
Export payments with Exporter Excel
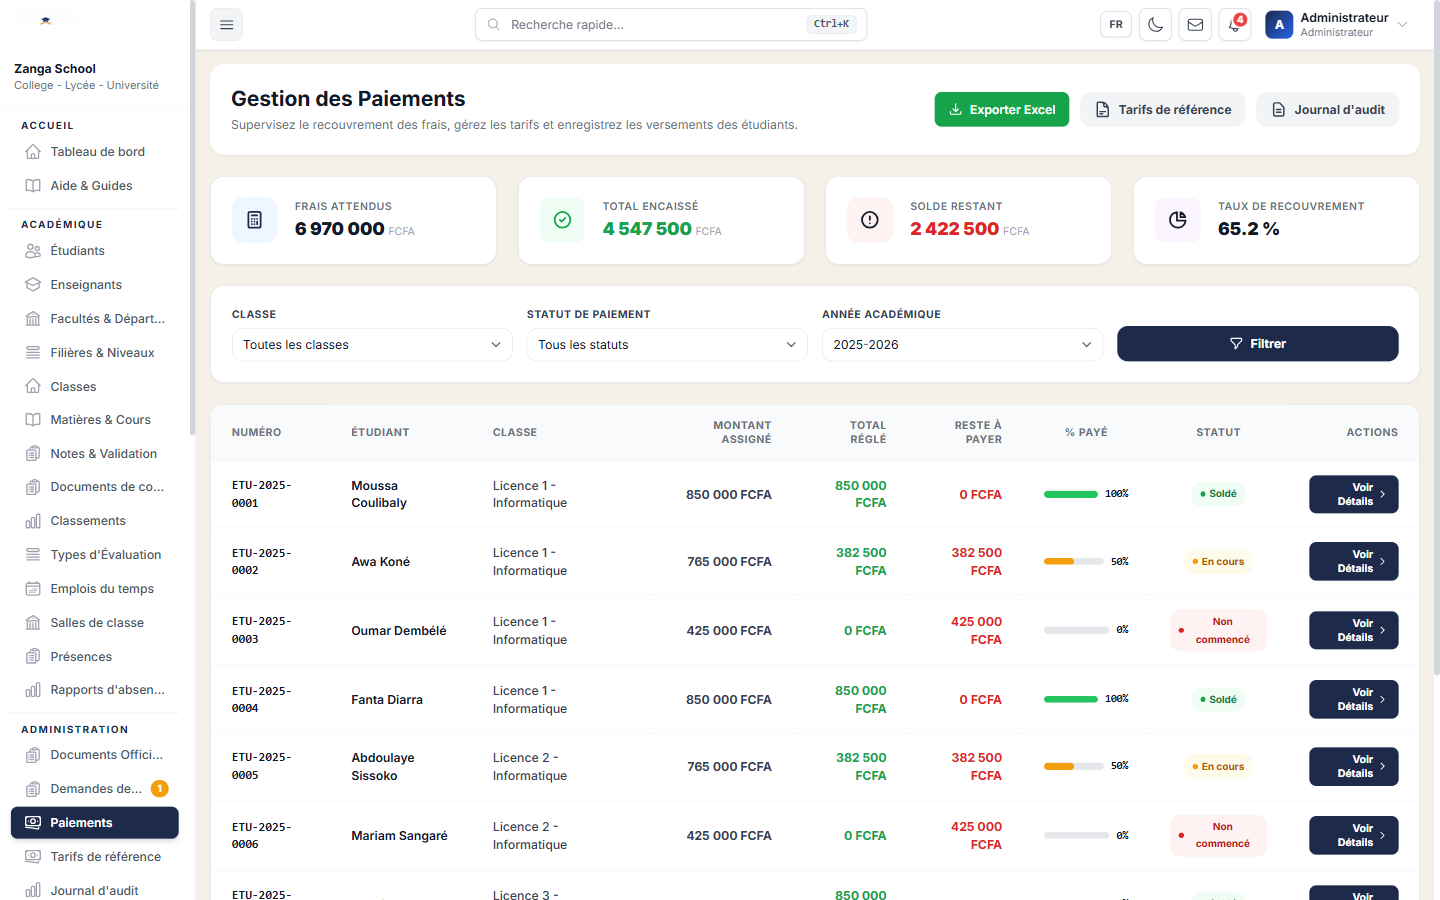[1002, 110]
